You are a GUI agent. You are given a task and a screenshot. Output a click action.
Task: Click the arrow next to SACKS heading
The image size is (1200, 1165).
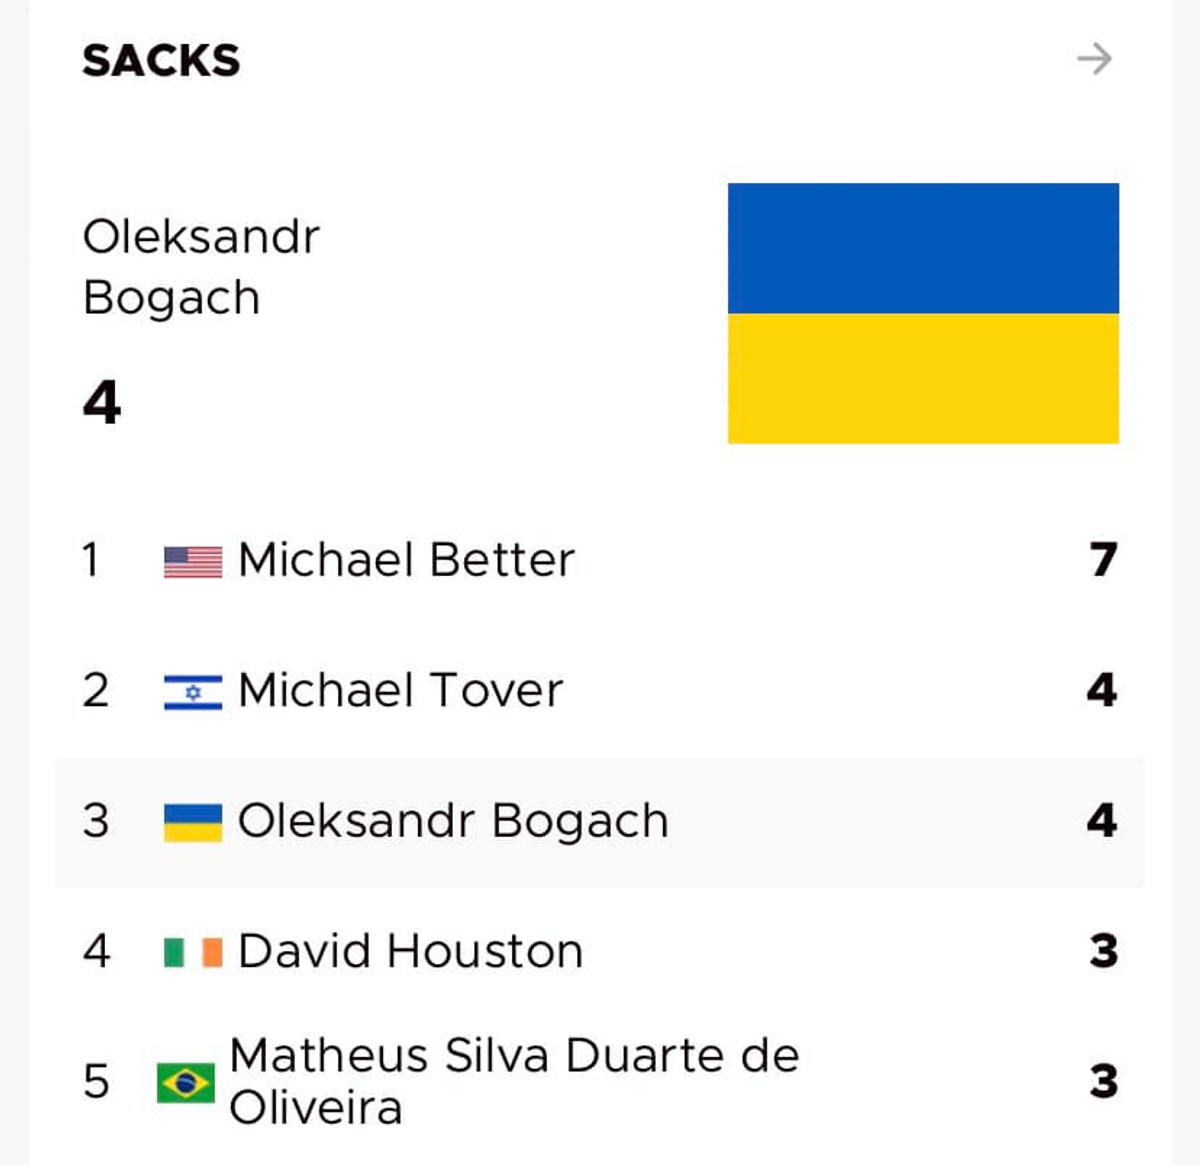(x=1094, y=59)
